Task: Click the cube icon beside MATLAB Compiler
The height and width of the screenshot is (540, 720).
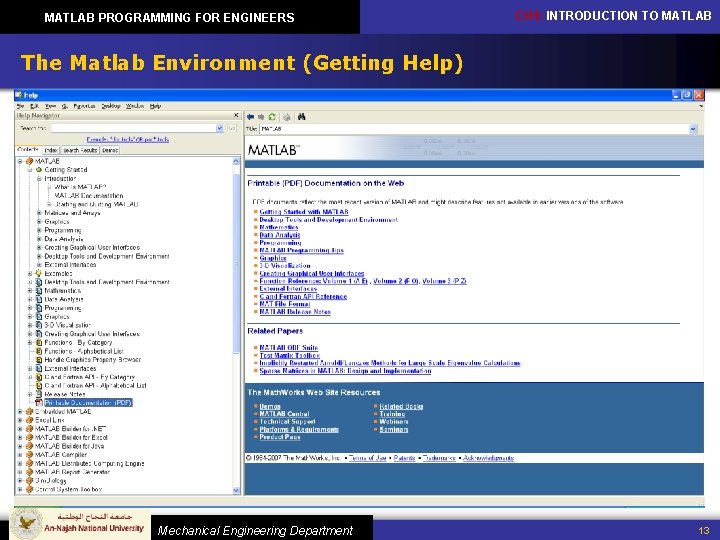Action: [30, 455]
